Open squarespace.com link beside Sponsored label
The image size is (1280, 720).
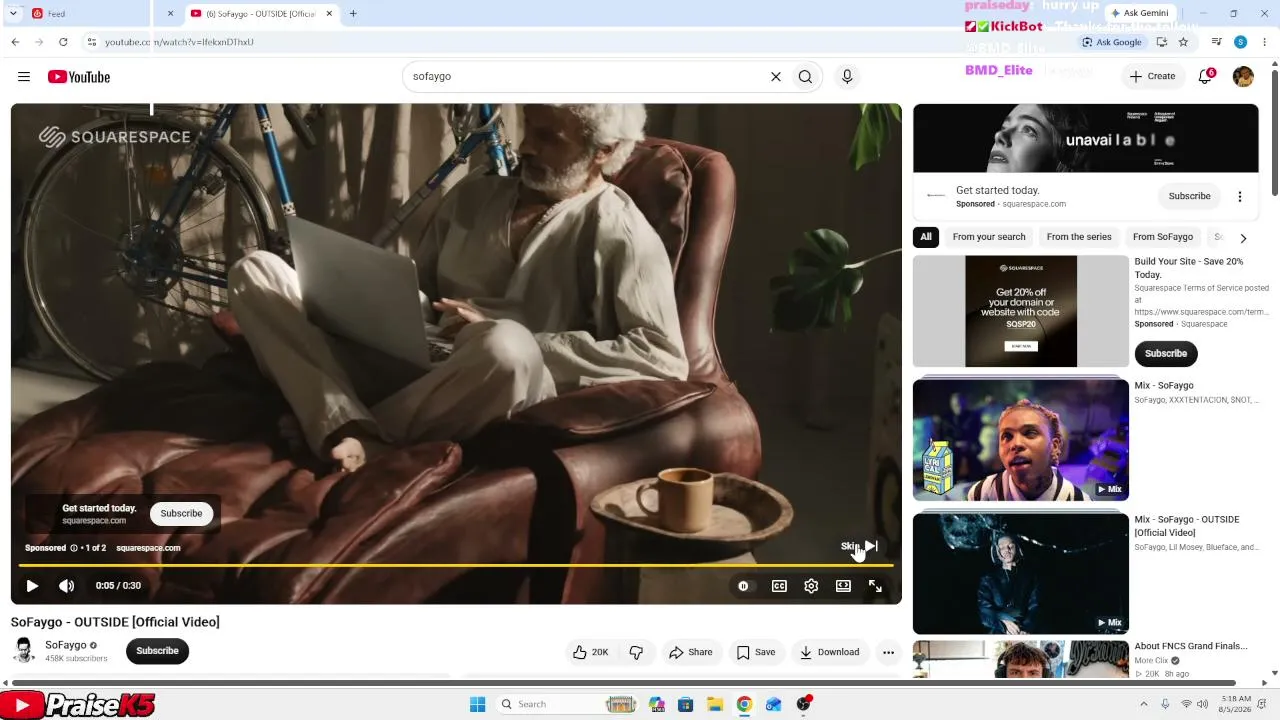[148, 548]
